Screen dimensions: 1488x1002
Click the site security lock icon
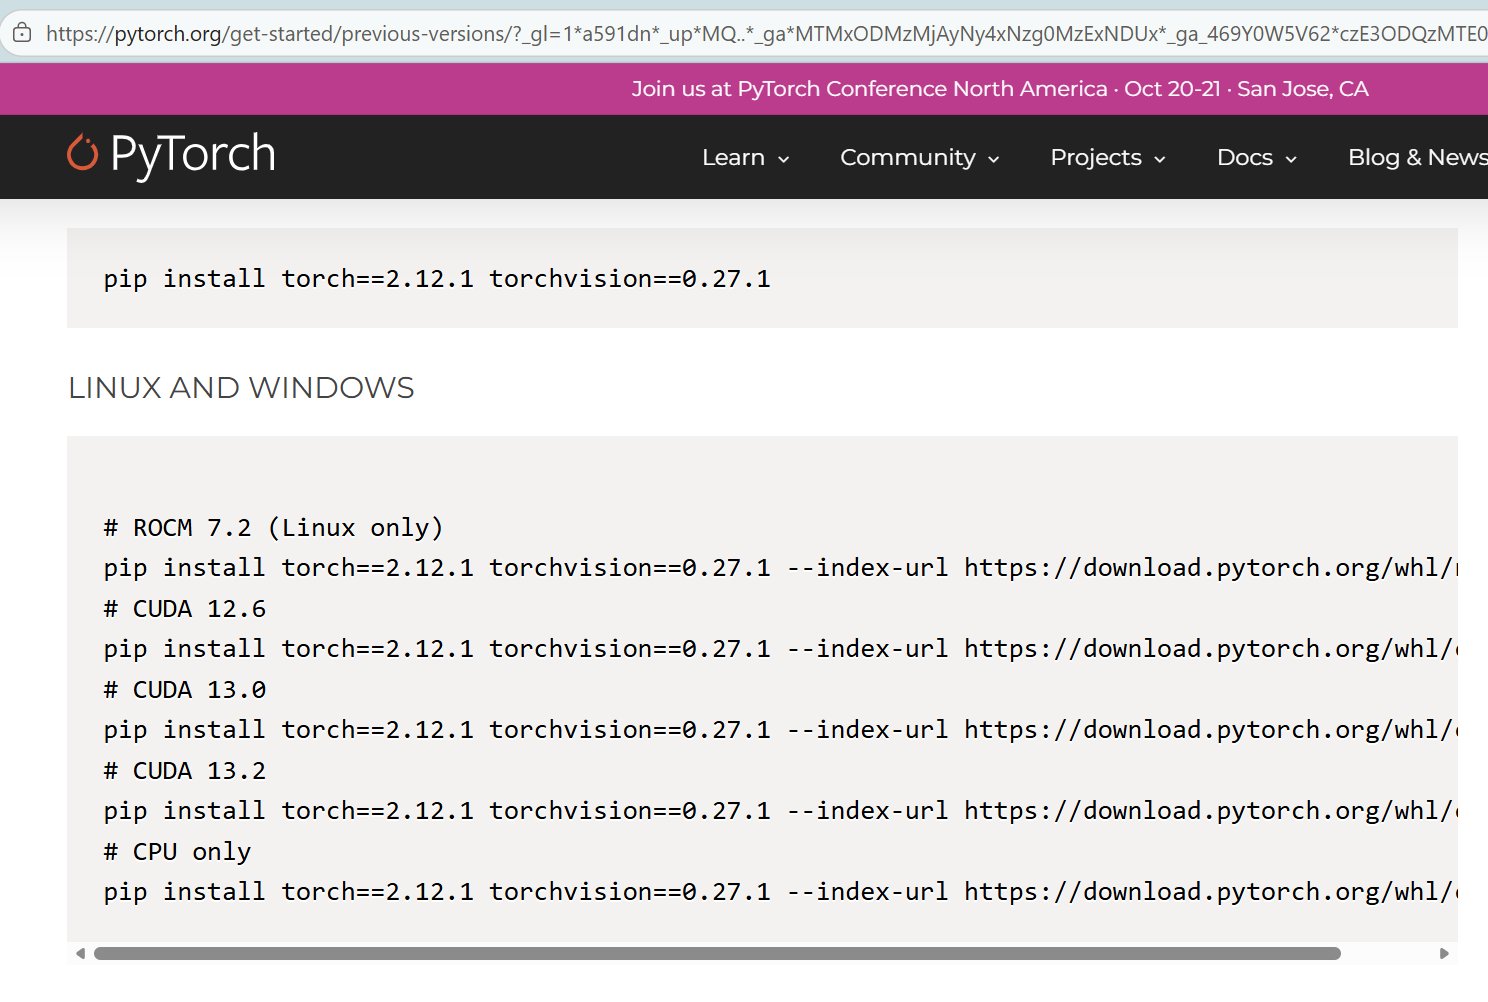pos(22,33)
